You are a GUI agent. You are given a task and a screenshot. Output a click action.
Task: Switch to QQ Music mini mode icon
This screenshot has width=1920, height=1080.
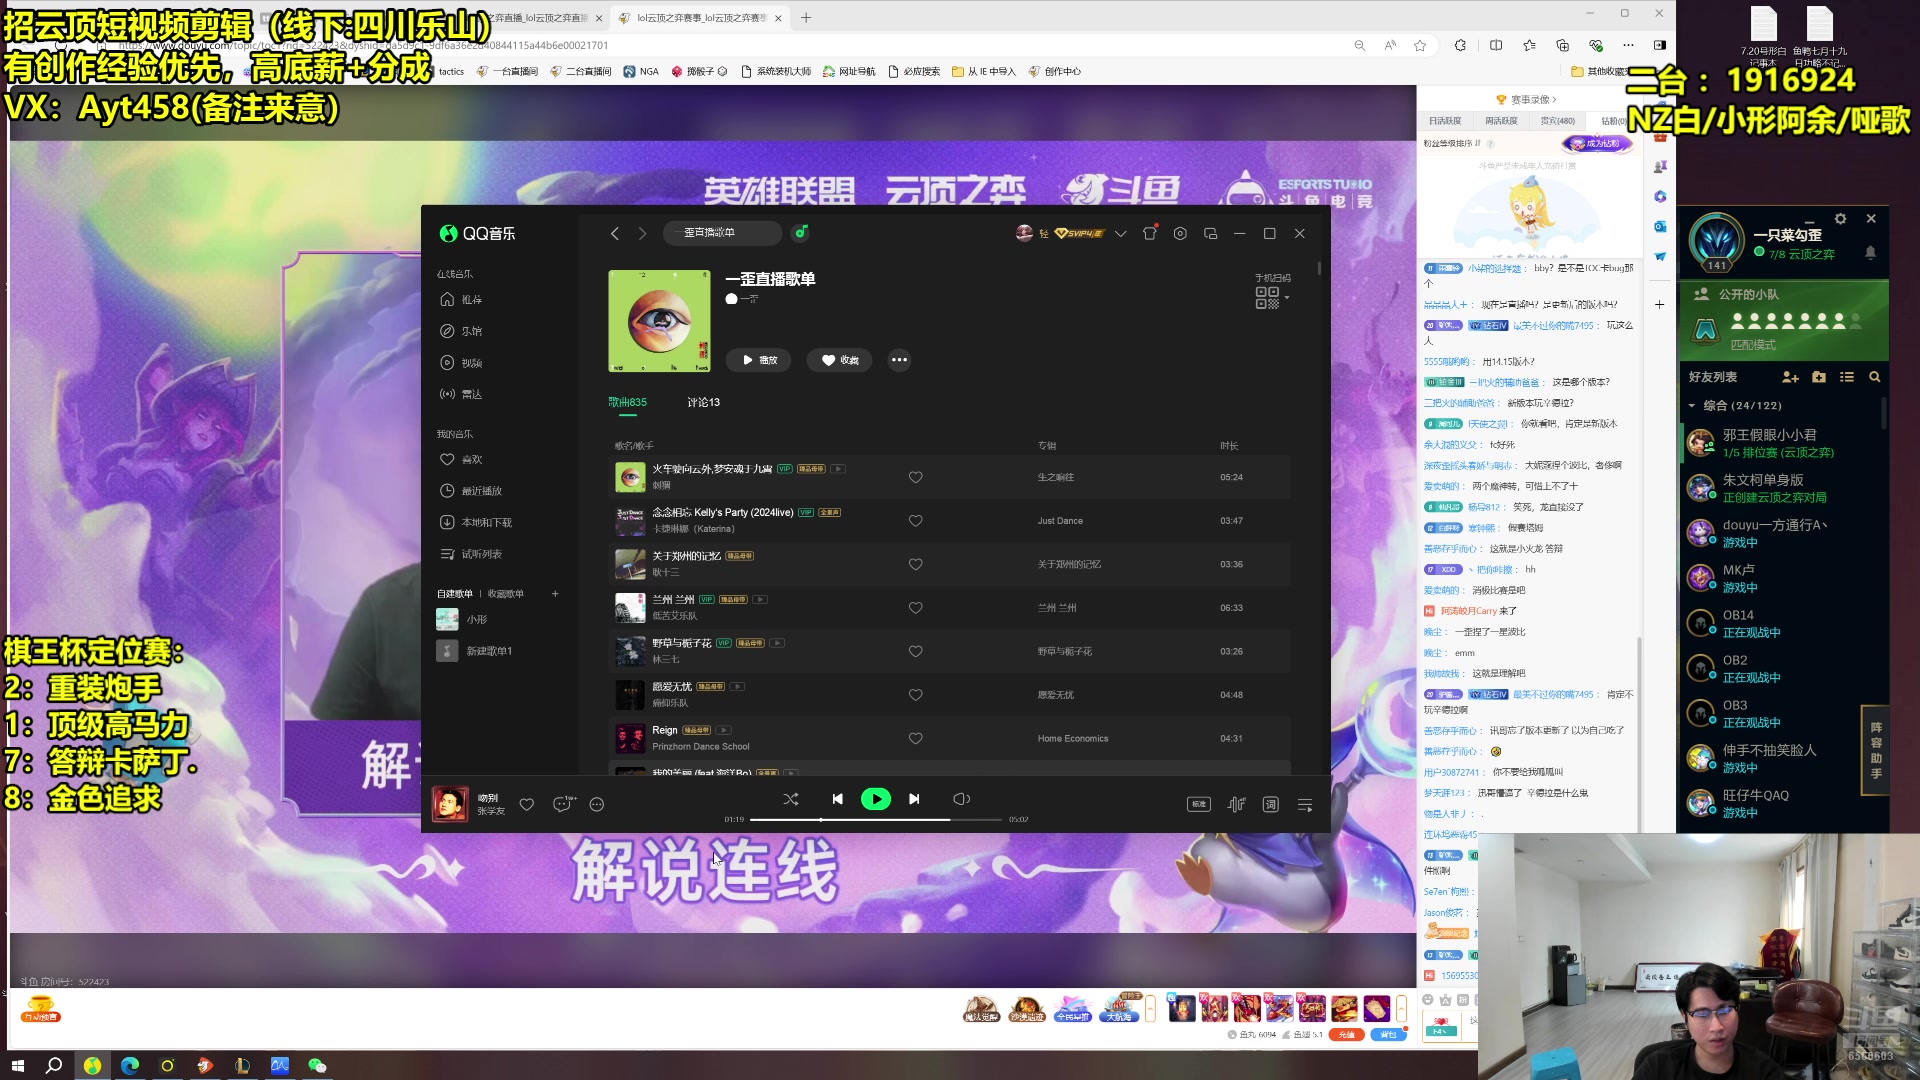click(x=1210, y=233)
